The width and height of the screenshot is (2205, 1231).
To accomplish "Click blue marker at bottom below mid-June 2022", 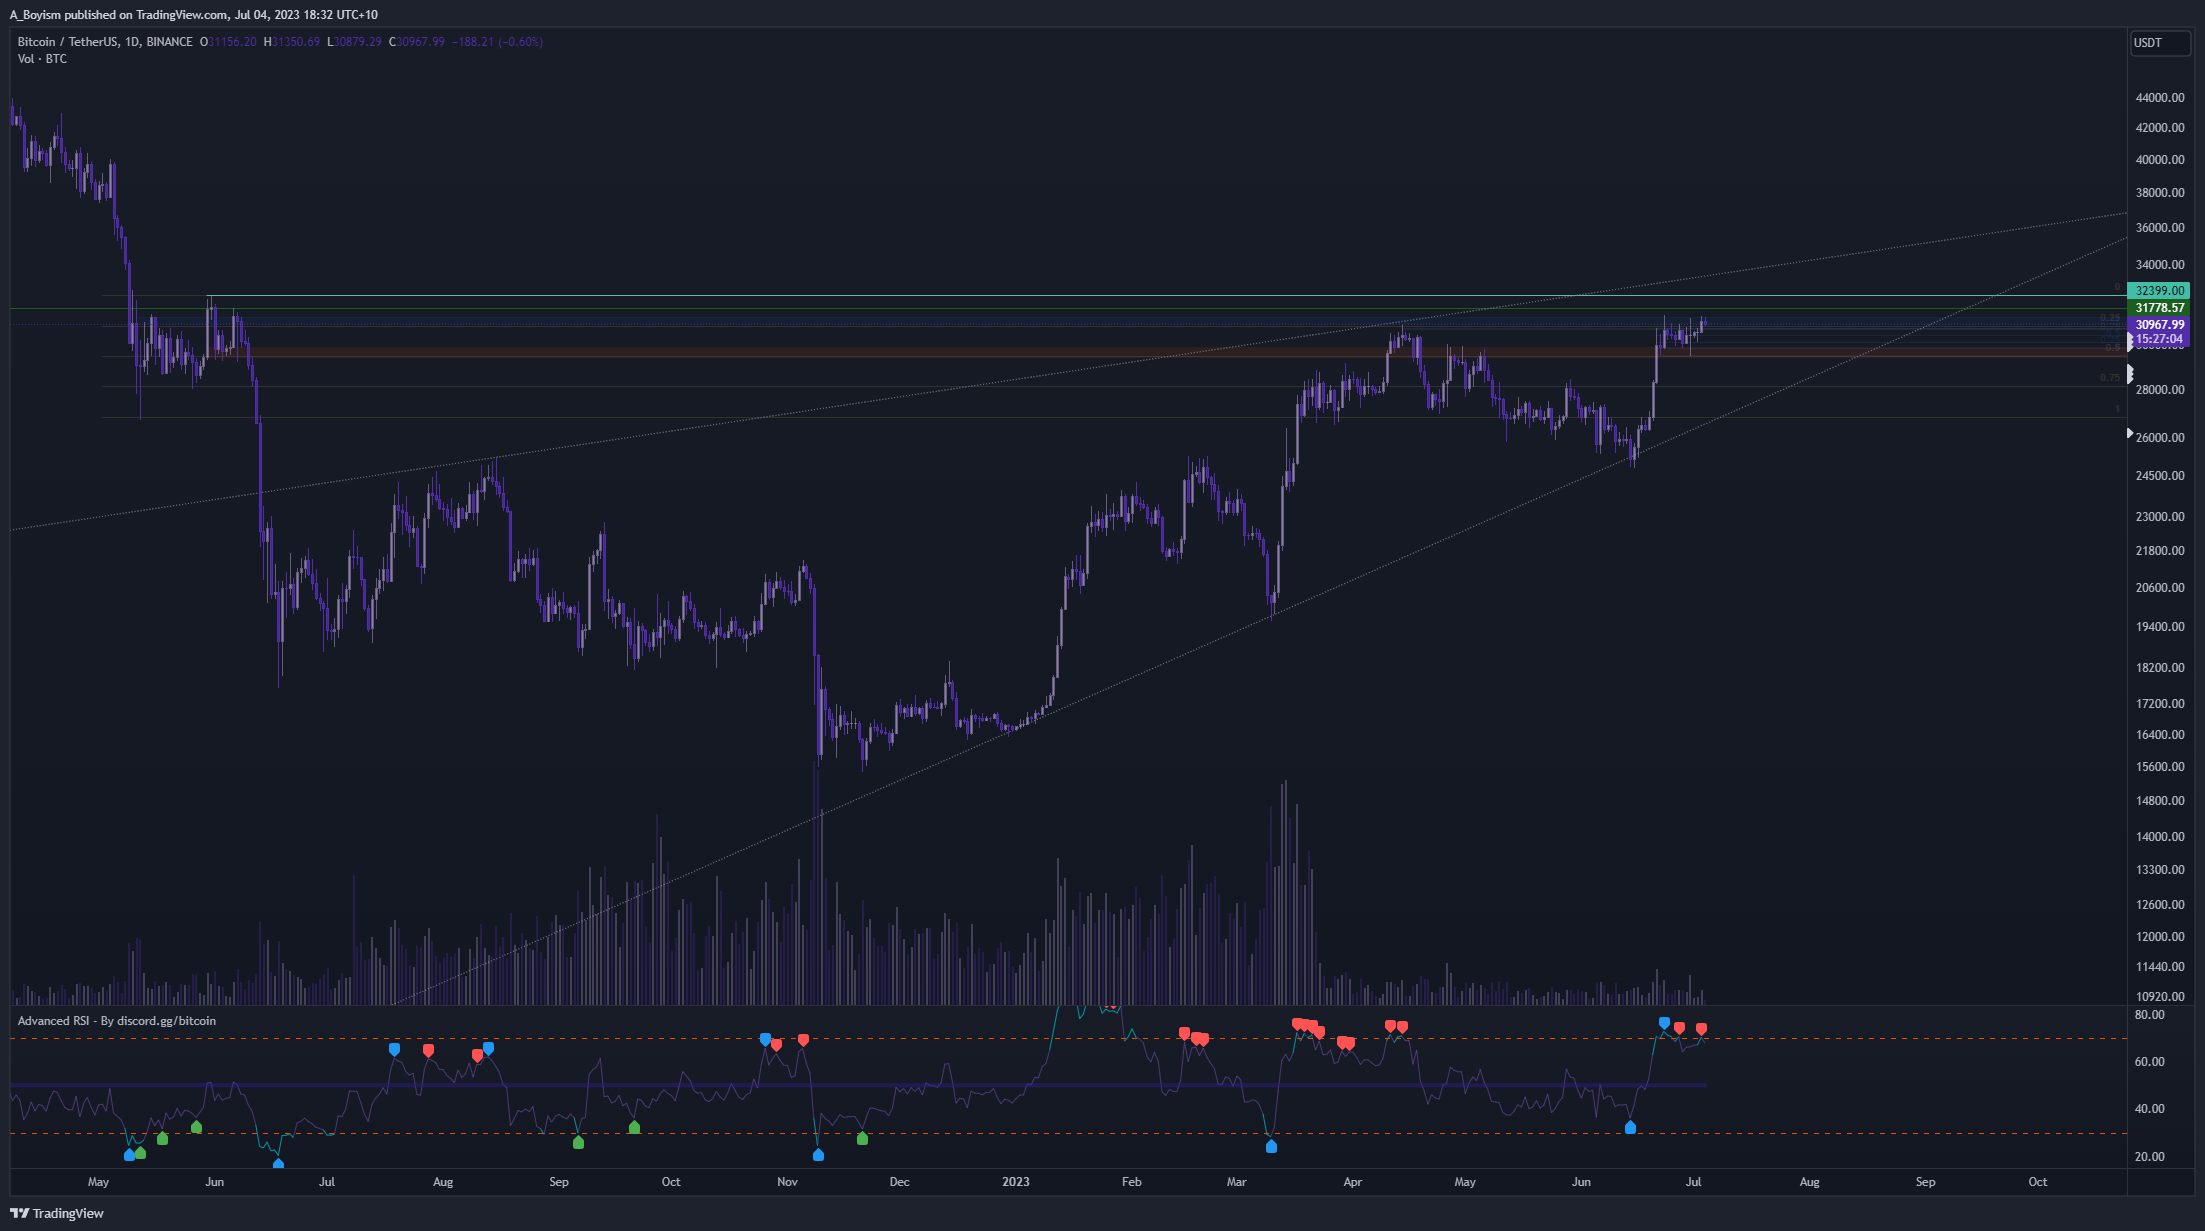I will tap(278, 1164).
